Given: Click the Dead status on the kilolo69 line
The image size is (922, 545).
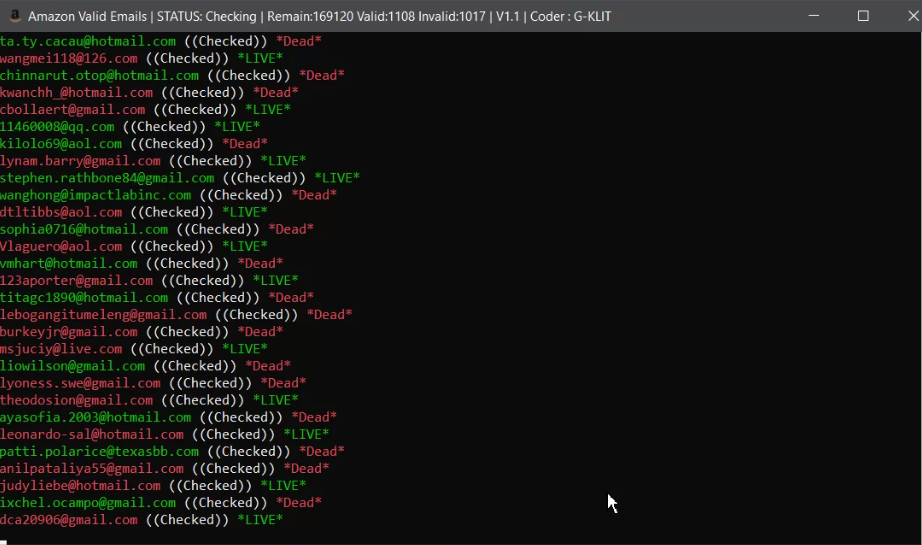Looking at the screenshot, I should [x=244, y=144].
